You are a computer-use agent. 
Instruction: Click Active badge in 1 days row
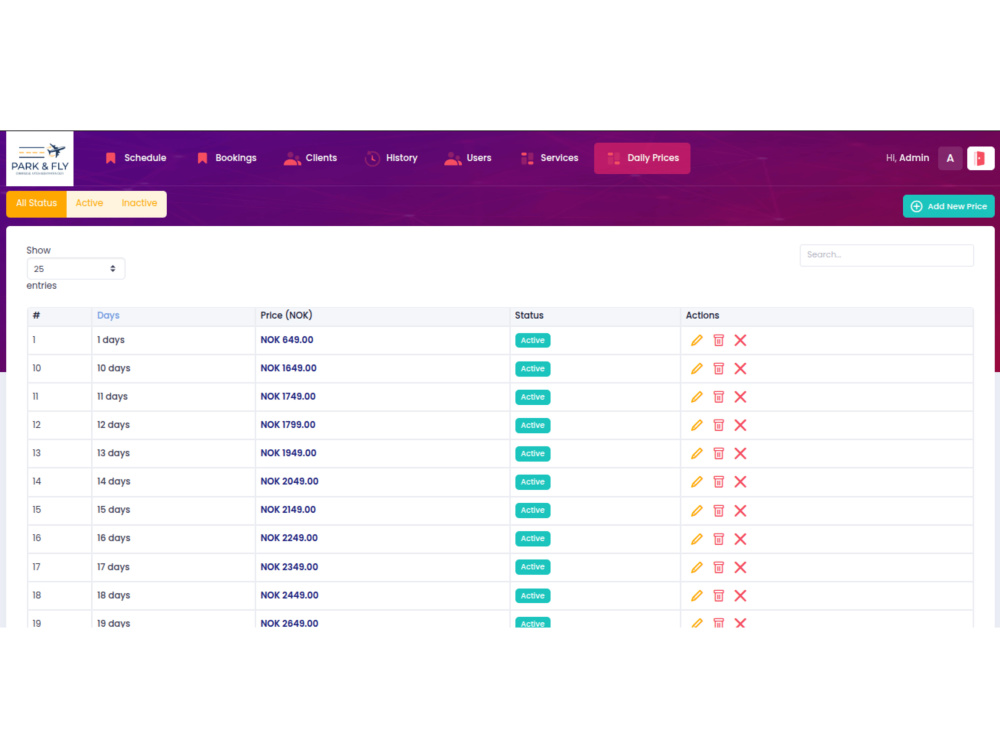click(533, 341)
